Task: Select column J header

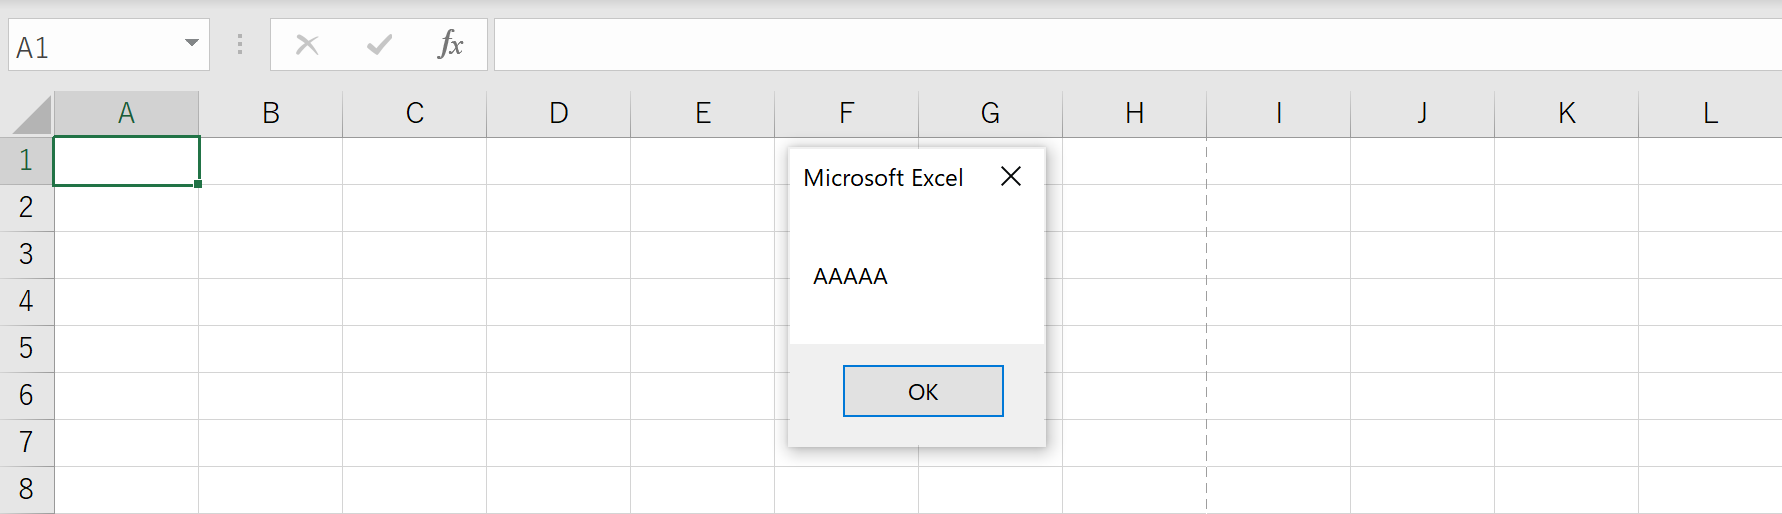Action: 1423,113
